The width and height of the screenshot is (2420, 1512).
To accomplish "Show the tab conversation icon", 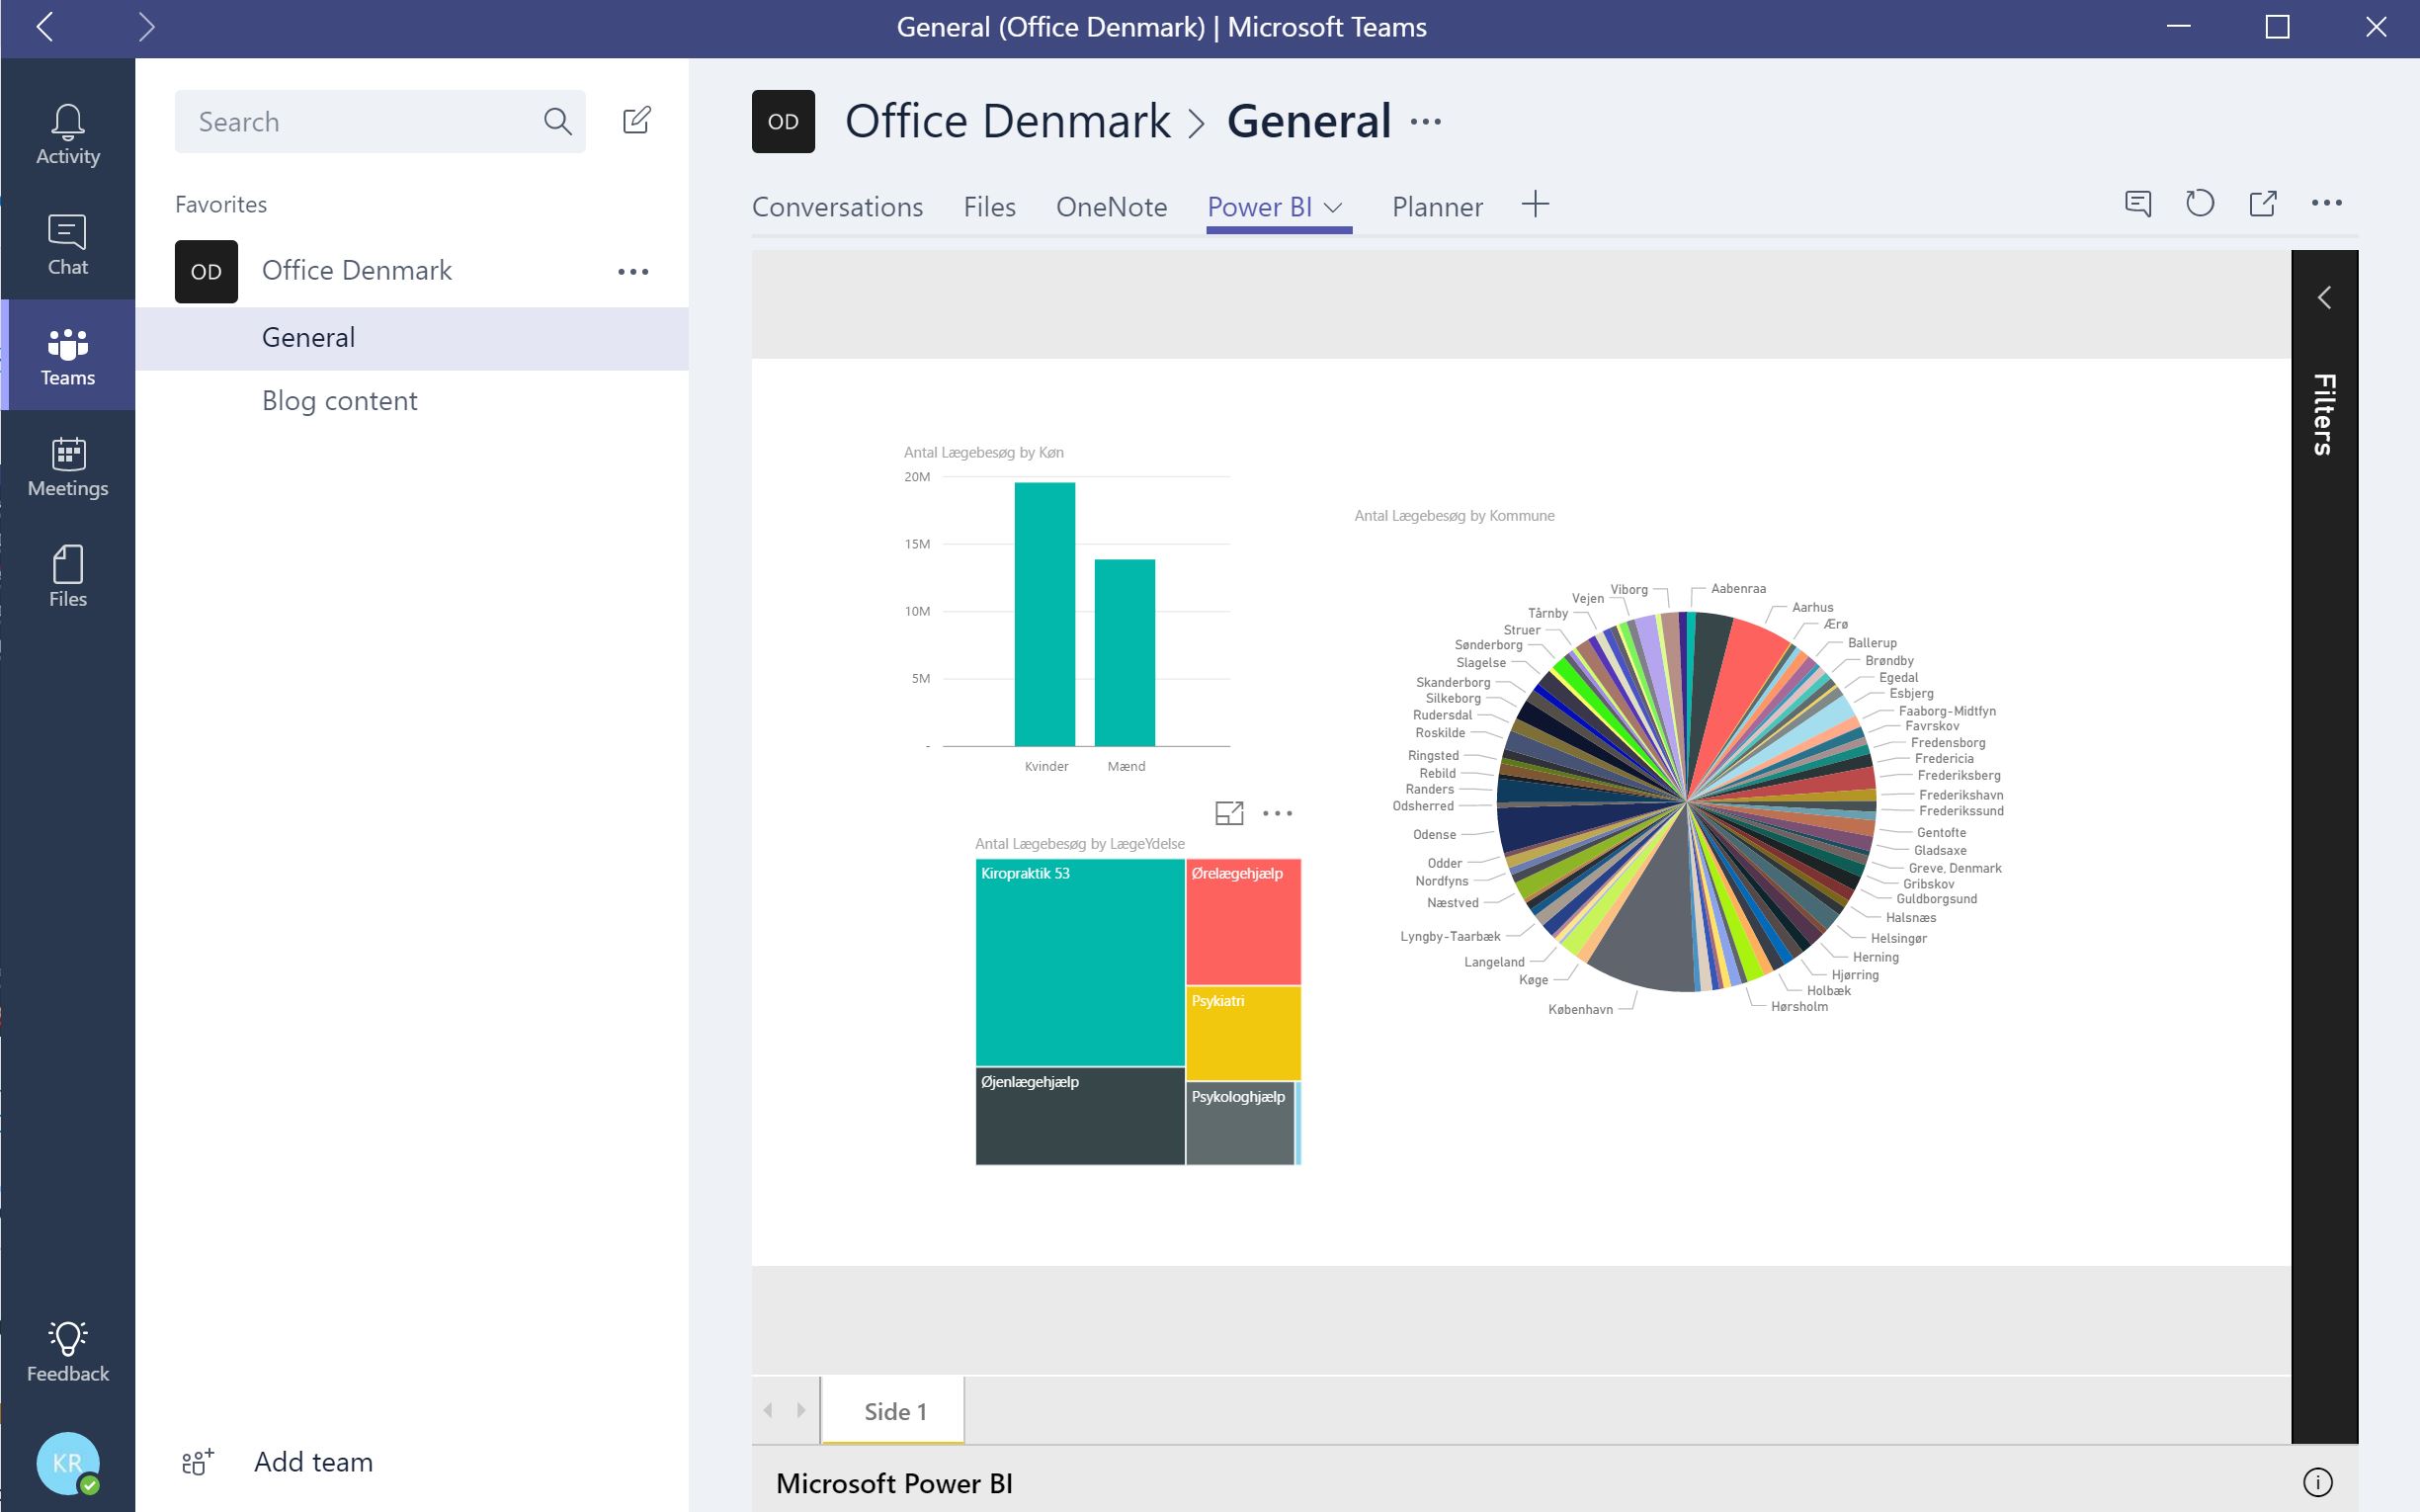I will pos(2137,204).
